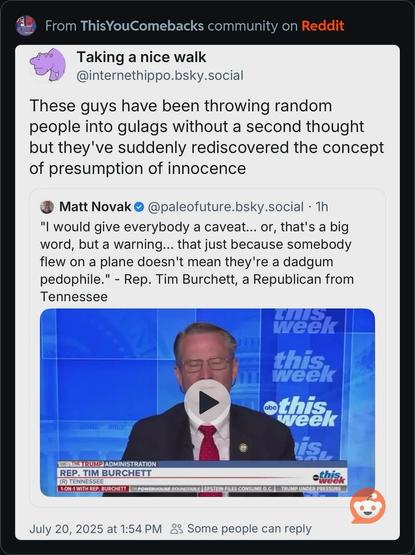Click the abc This Week logo in video
The image size is (415, 555).
click(300, 411)
